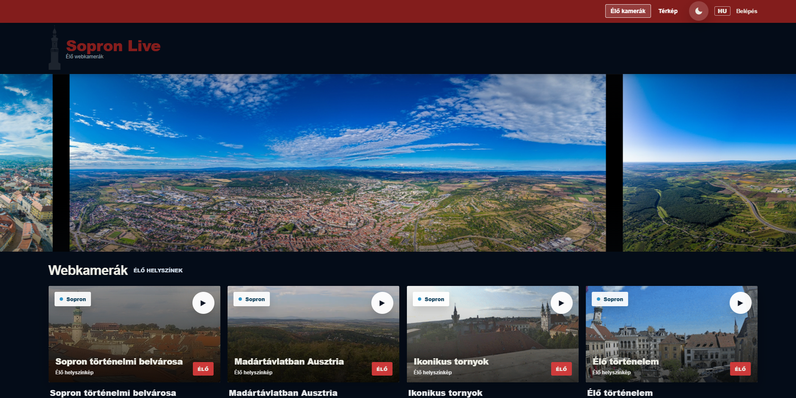Play the Élő történelem webcam
Viewport: 796px width, 398px height.
740,303
